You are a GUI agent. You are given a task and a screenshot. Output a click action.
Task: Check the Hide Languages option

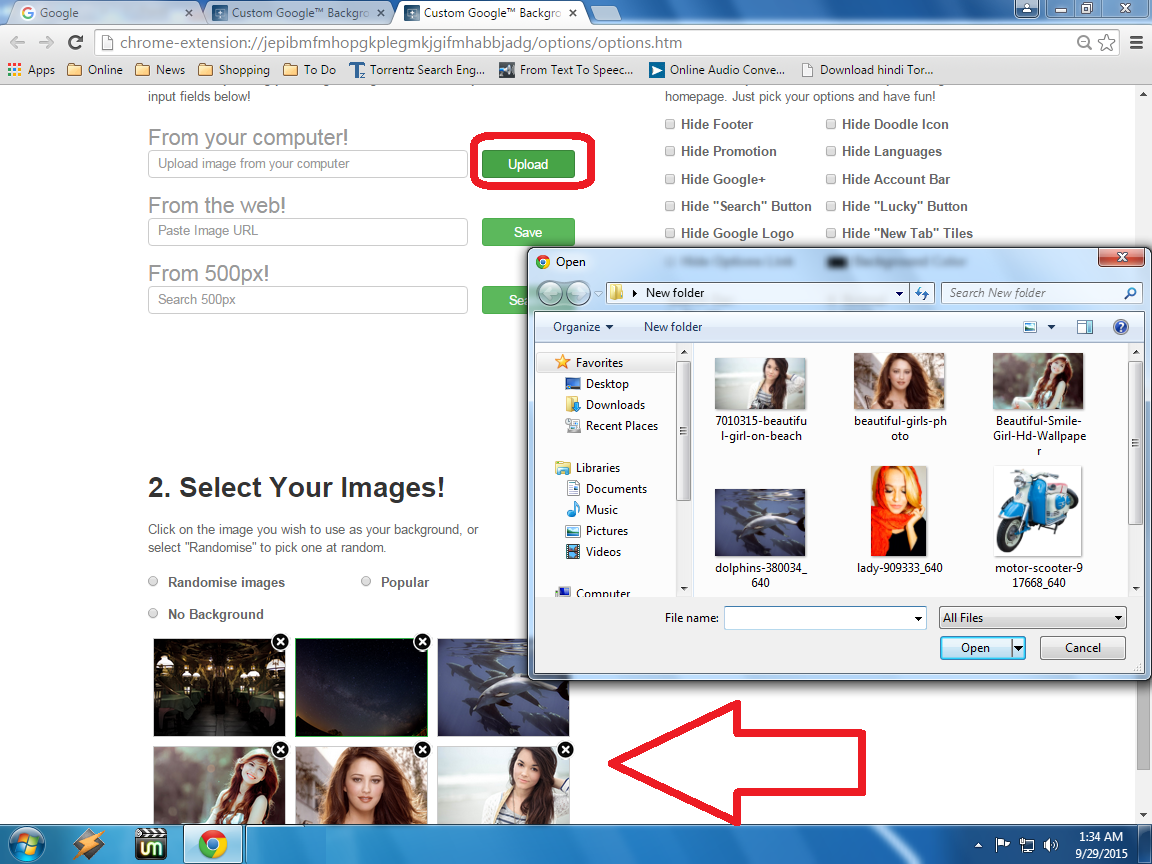click(831, 151)
